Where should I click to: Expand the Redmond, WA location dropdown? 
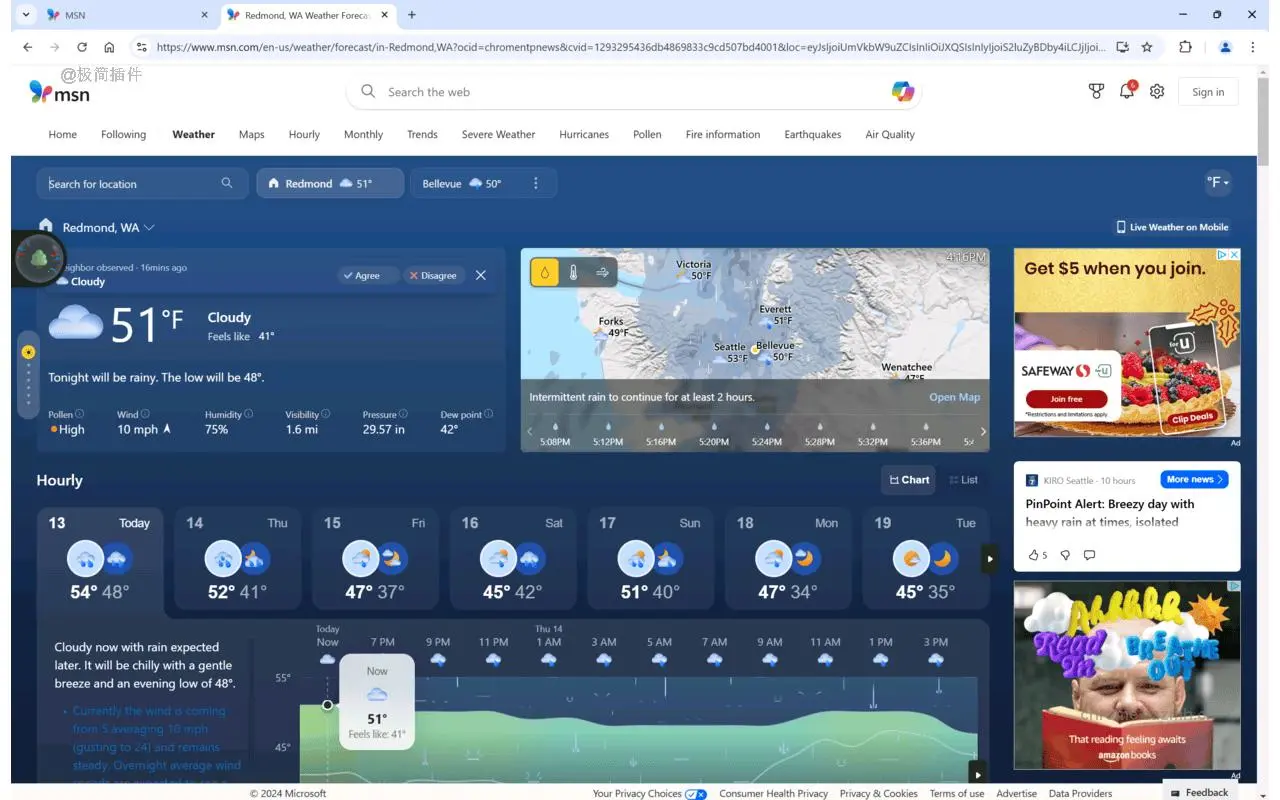click(x=149, y=227)
